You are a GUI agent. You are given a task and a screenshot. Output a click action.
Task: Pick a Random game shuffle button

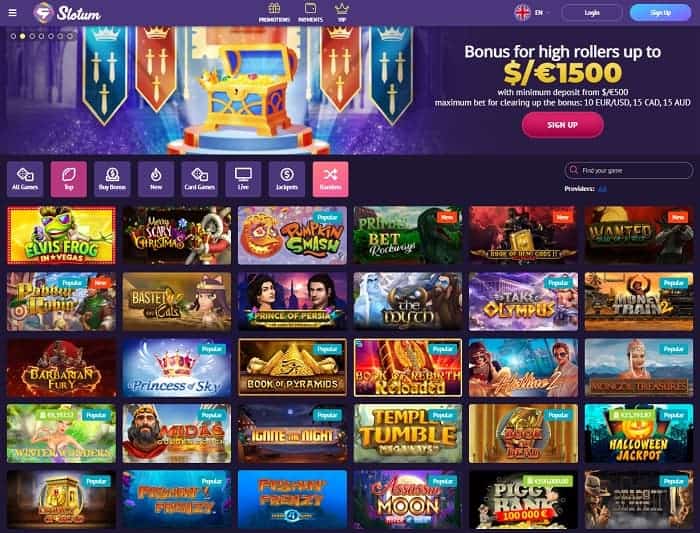(x=330, y=179)
